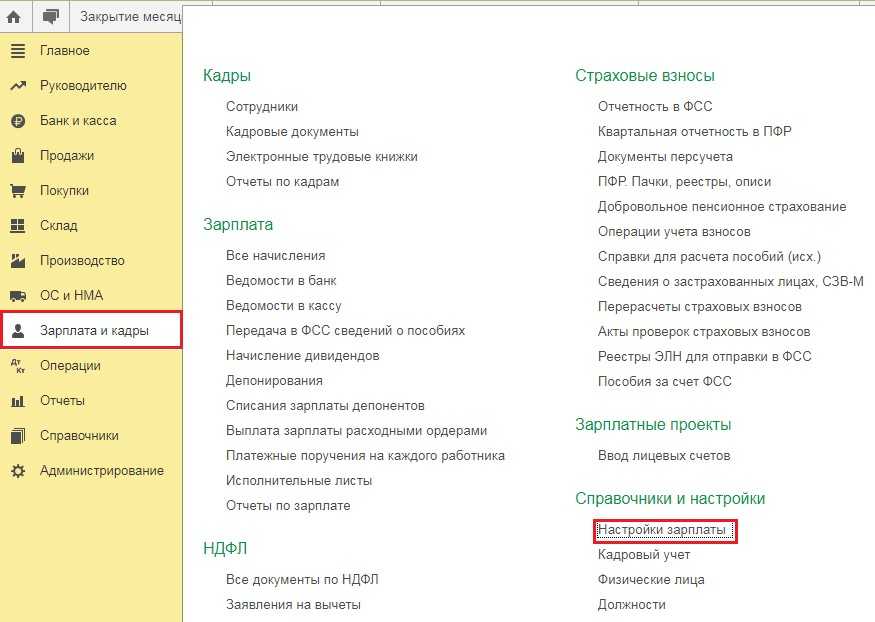
Task: Open Ведомости в кассу
Action: (x=283, y=306)
